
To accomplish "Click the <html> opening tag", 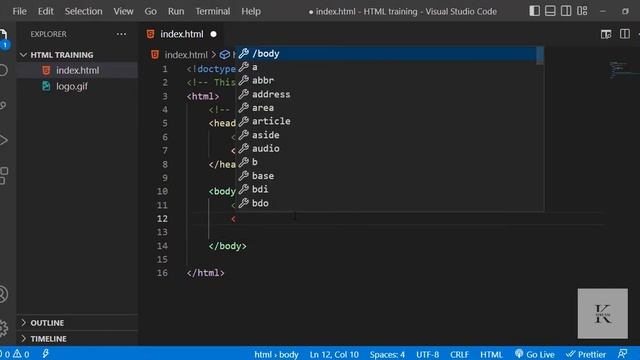I will [203, 96].
